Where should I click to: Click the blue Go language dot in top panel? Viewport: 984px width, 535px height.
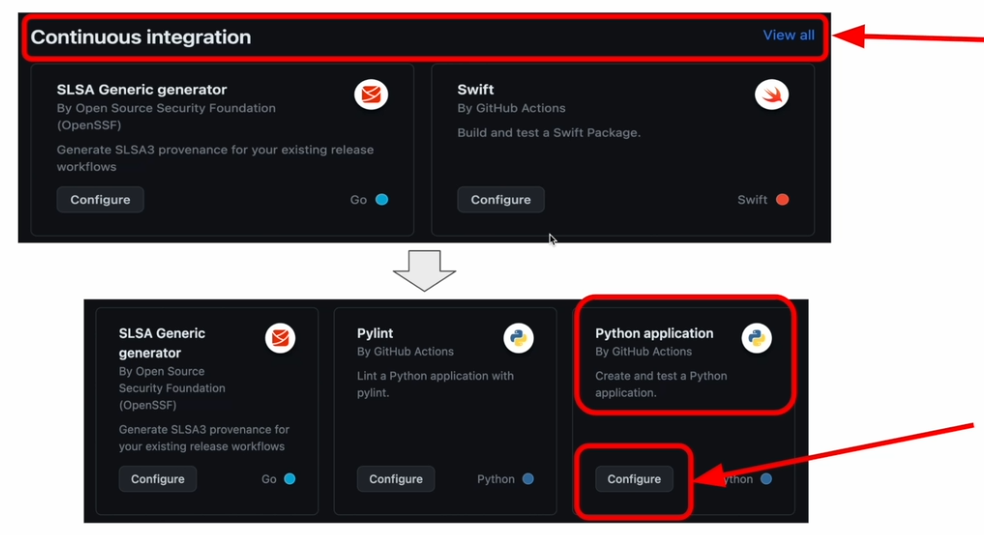click(382, 199)
